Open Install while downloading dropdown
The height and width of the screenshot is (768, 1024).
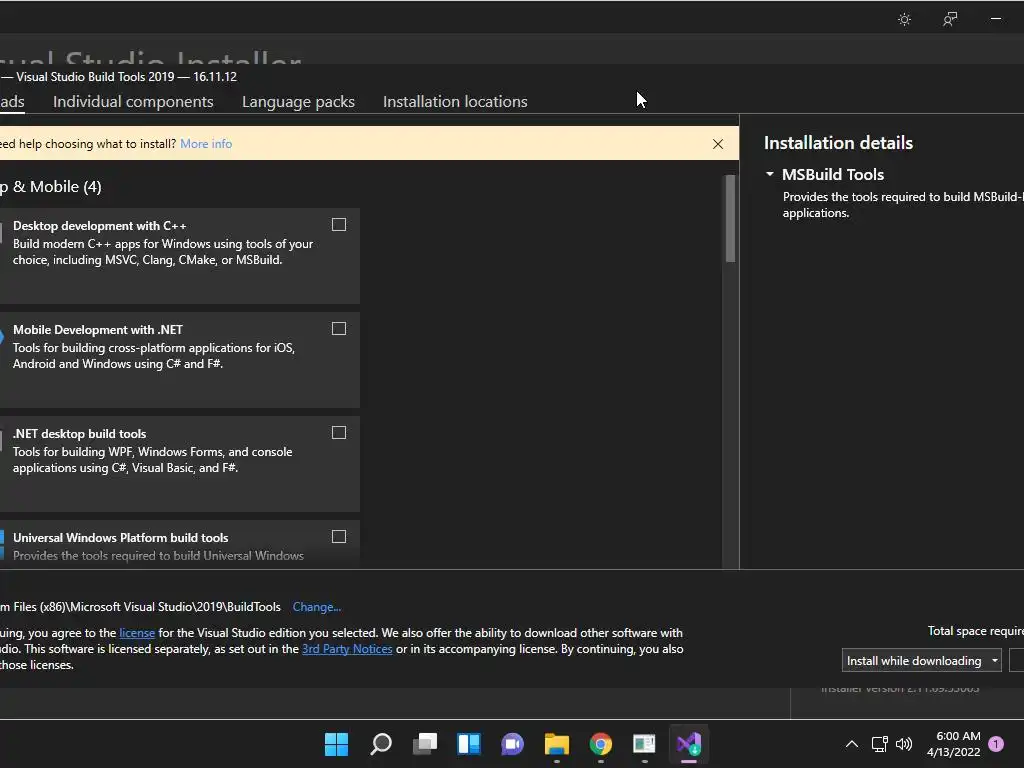(x=921, y=661)
